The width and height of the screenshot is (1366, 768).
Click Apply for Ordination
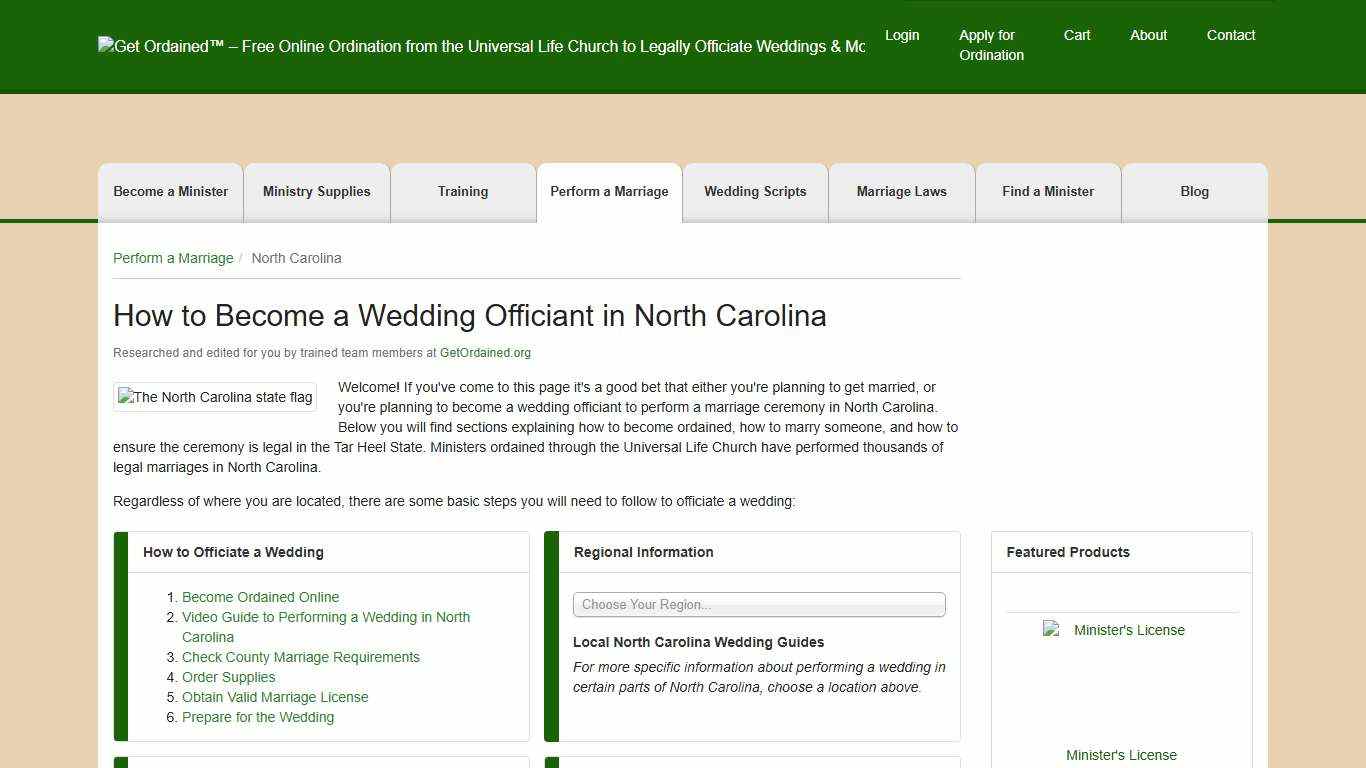pyautogui.click(x=991, y=45)
